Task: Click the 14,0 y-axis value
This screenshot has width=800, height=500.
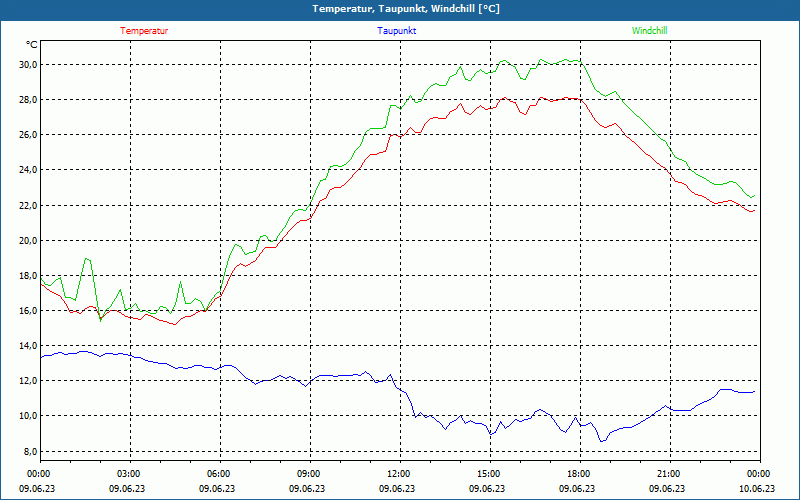Action: pyautogui.click(x=29, y=346)
